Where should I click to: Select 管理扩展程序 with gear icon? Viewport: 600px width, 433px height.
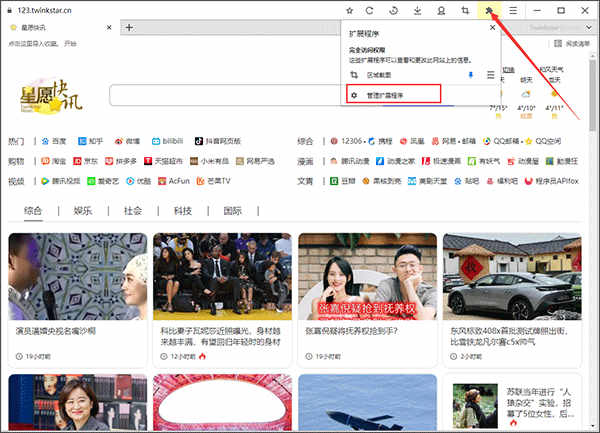394,94
